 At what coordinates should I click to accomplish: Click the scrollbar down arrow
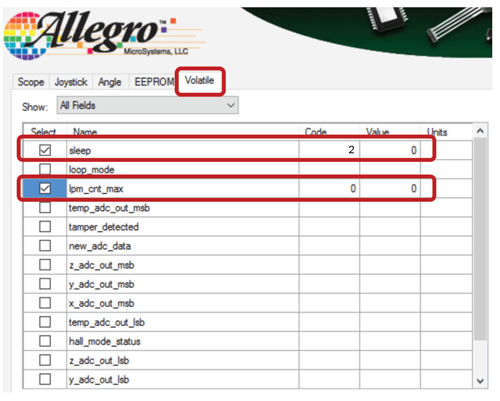point(480,381)
